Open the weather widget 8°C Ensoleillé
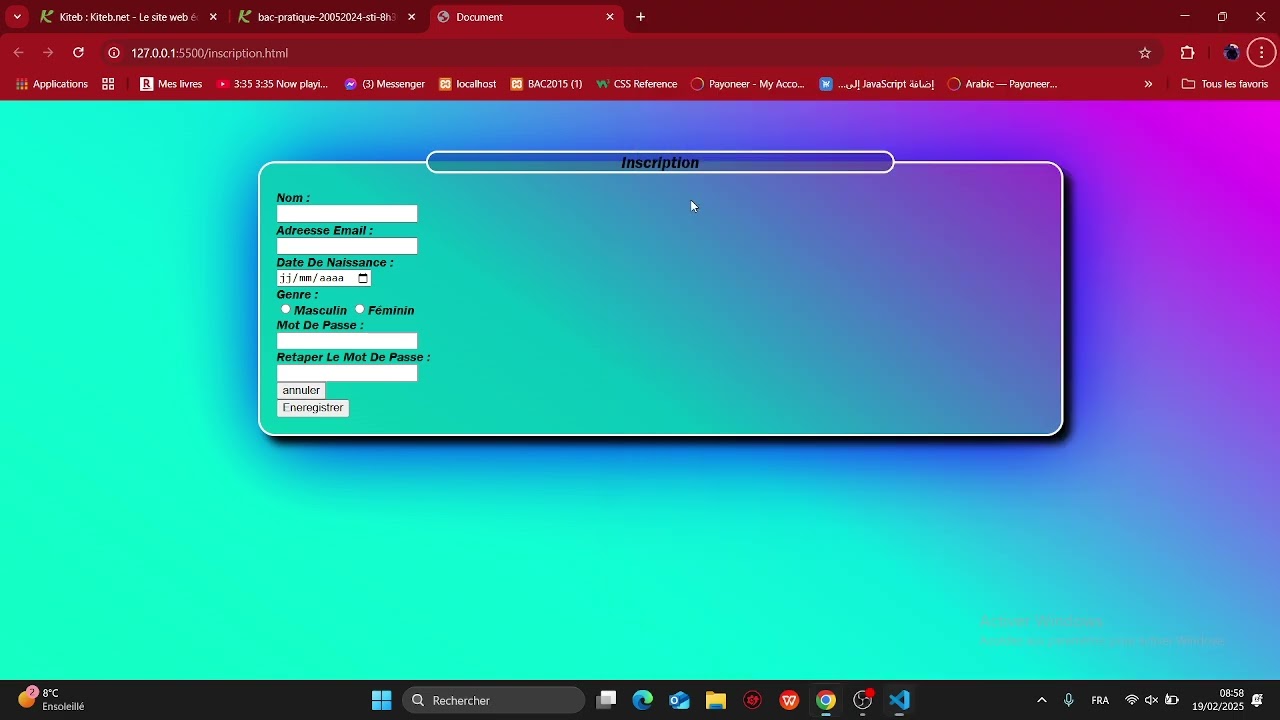The width and height of the screenshot is (1280, 720). click(x=52, y=700)
